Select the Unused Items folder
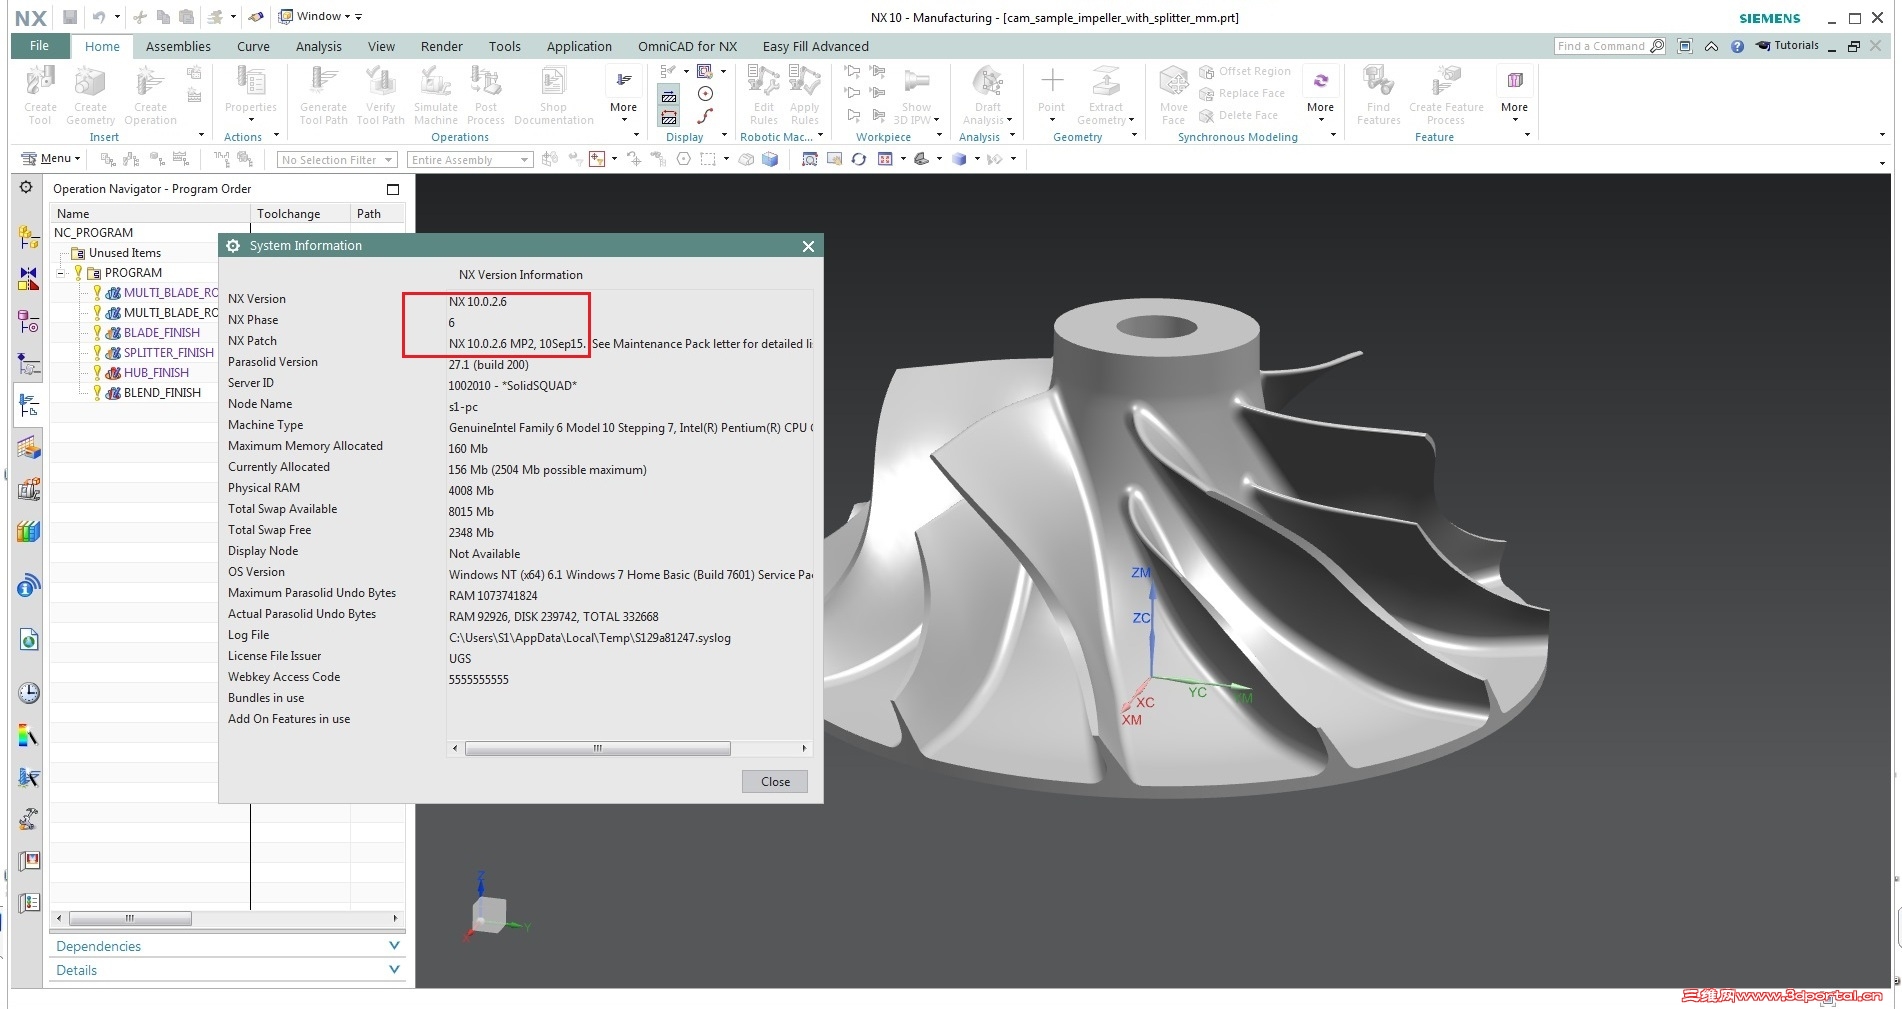The width and height of the screenshot is (1902, 1009). [x=124, y=253]
